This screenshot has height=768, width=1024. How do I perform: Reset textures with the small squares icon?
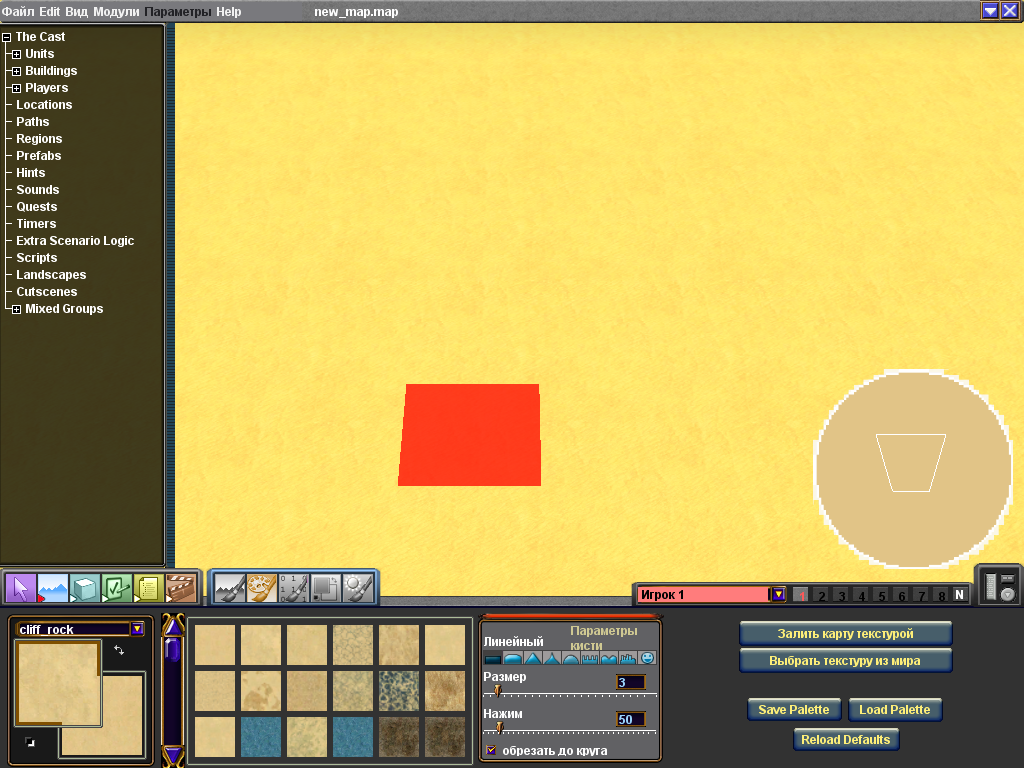tap(30, 742)
